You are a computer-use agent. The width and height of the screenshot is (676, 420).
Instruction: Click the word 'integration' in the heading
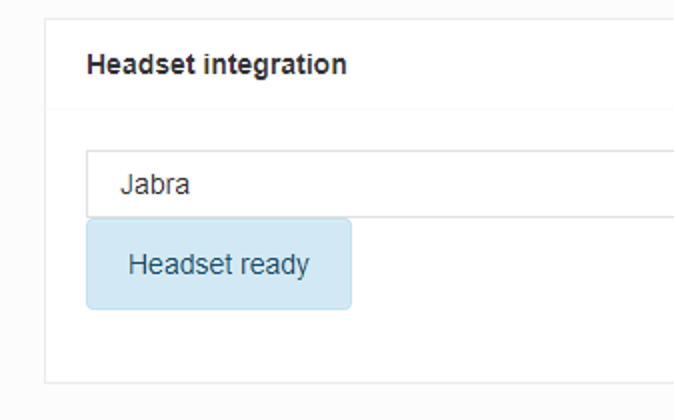pos(275,66)
